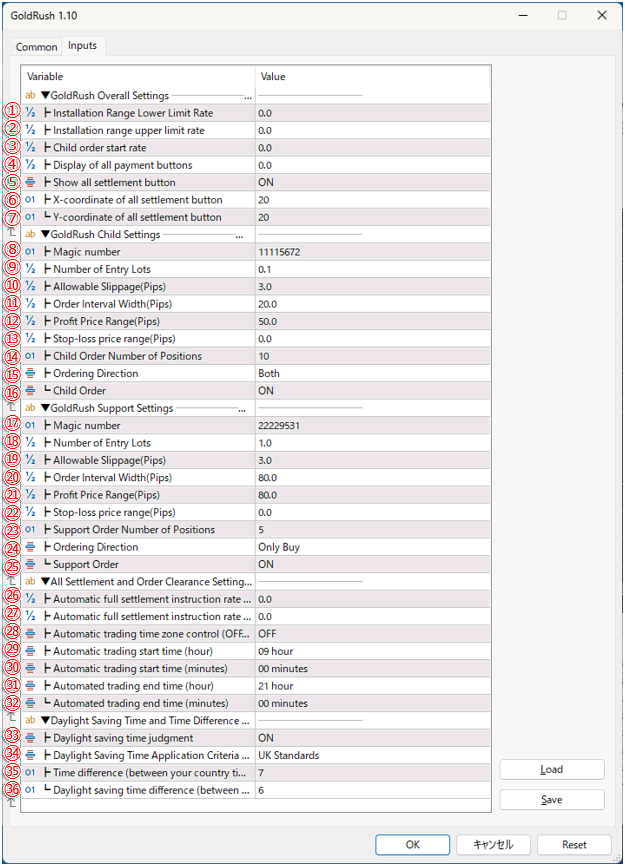The height and width of the screenshot is (866, 625).
Task: Confirm settings with the OK button
Action: tap(412, 844)
